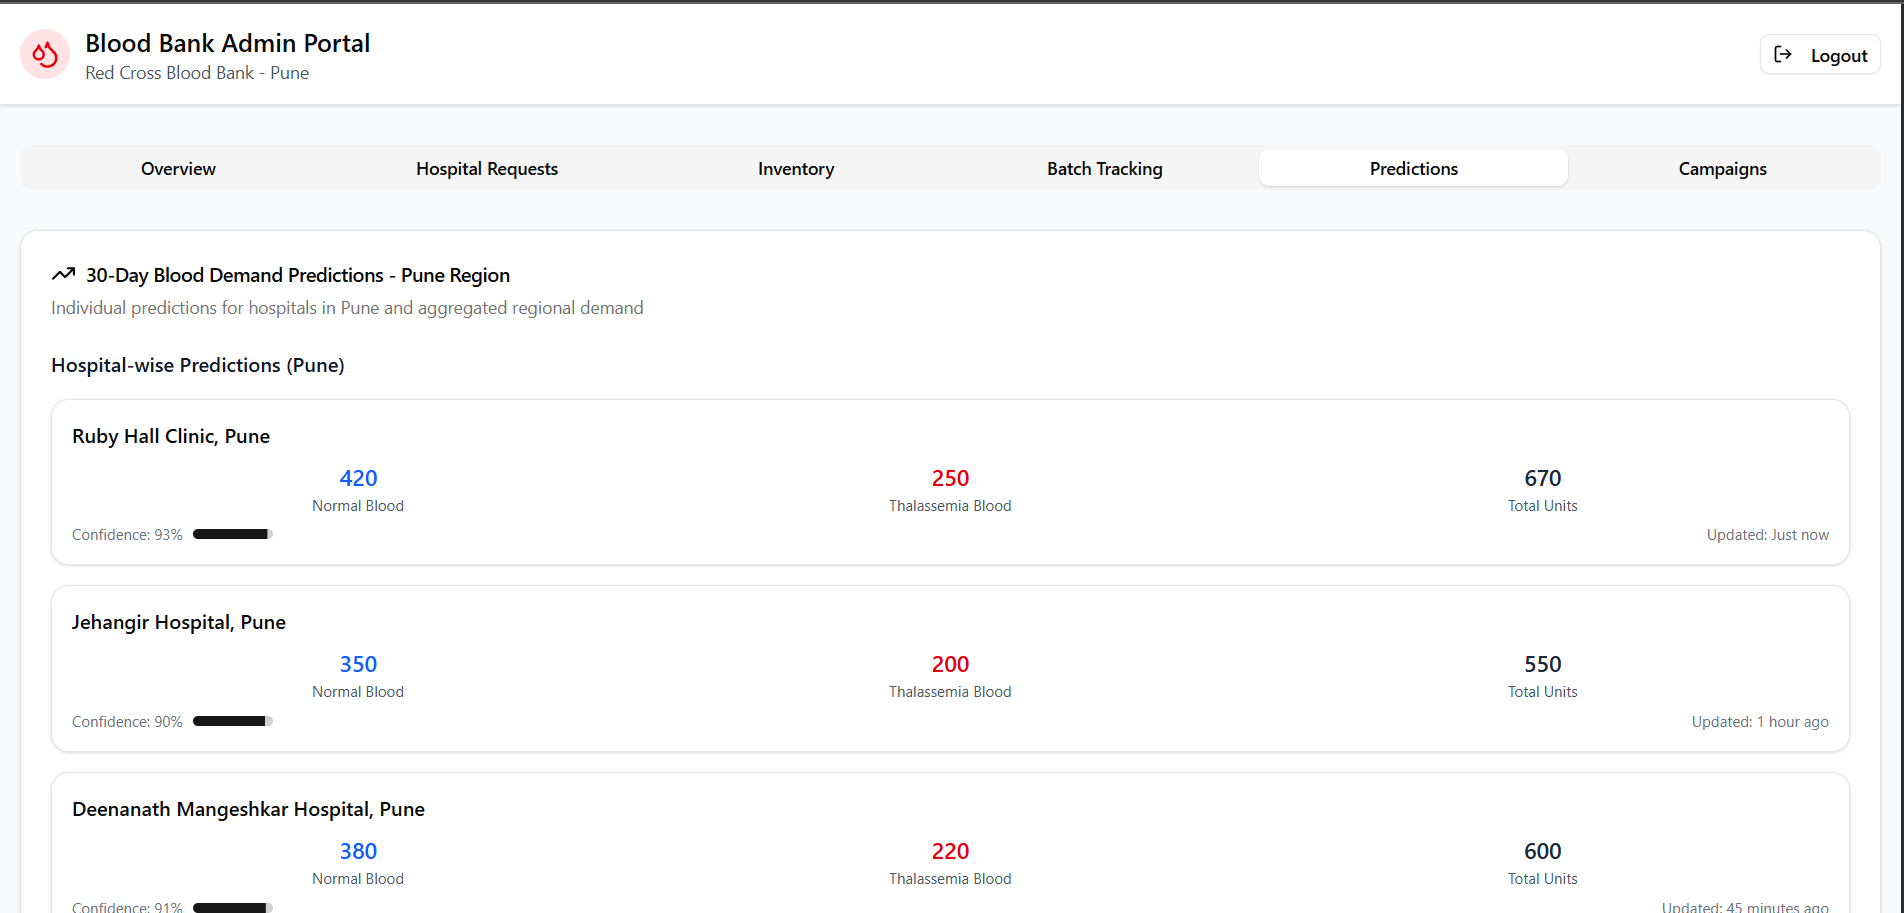
Task: Click Blood Bank Admin Portal title
Action: click(228, 43)
